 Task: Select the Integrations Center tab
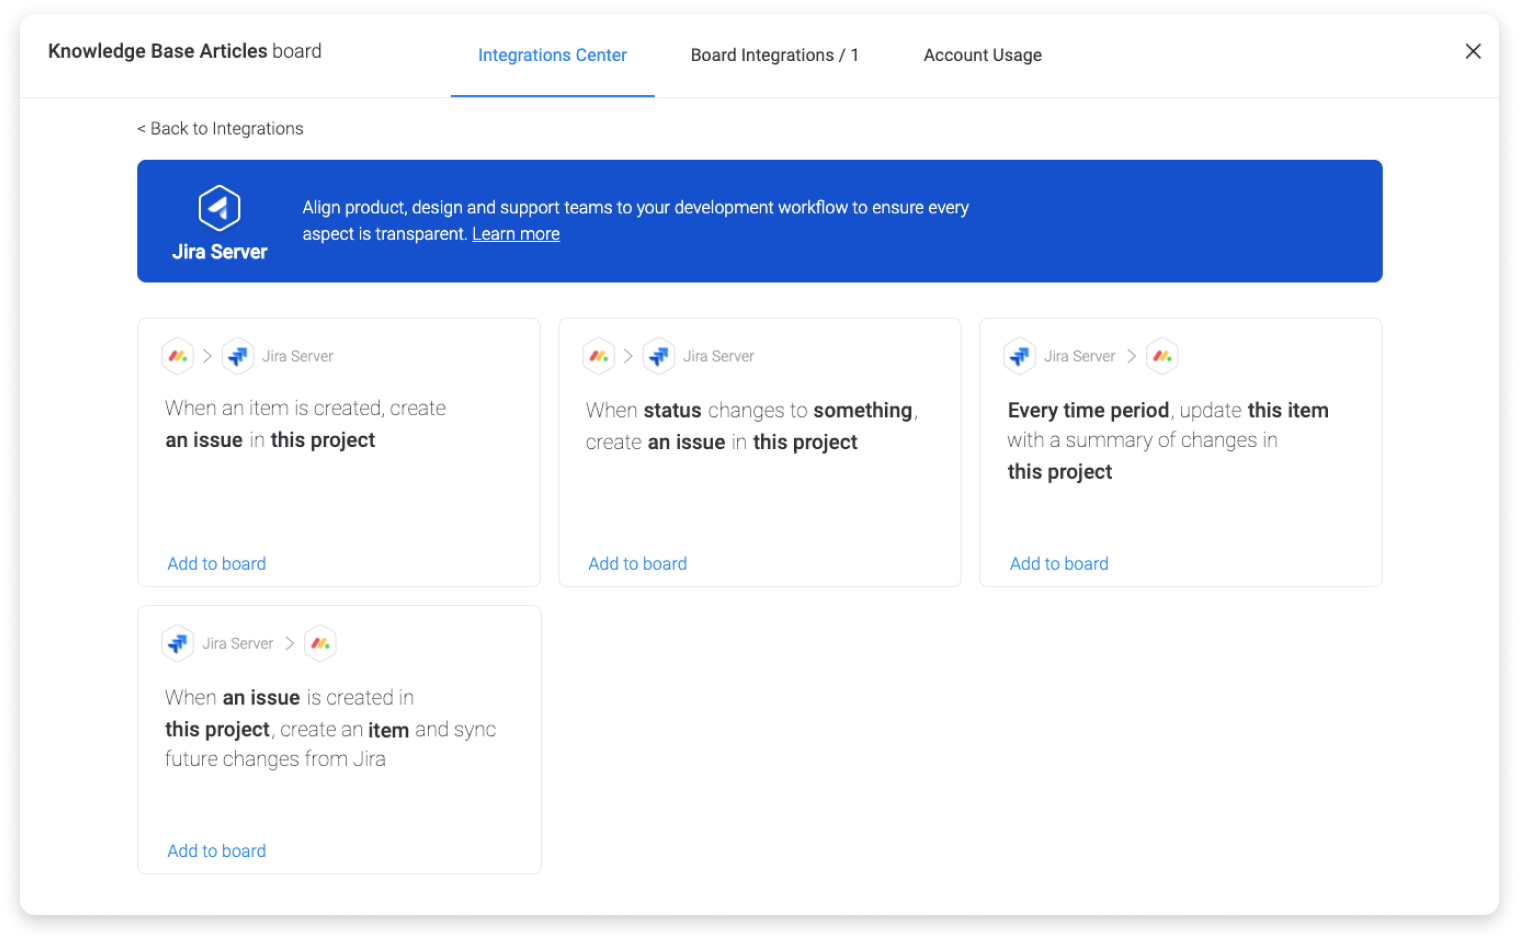coord(552,55)
